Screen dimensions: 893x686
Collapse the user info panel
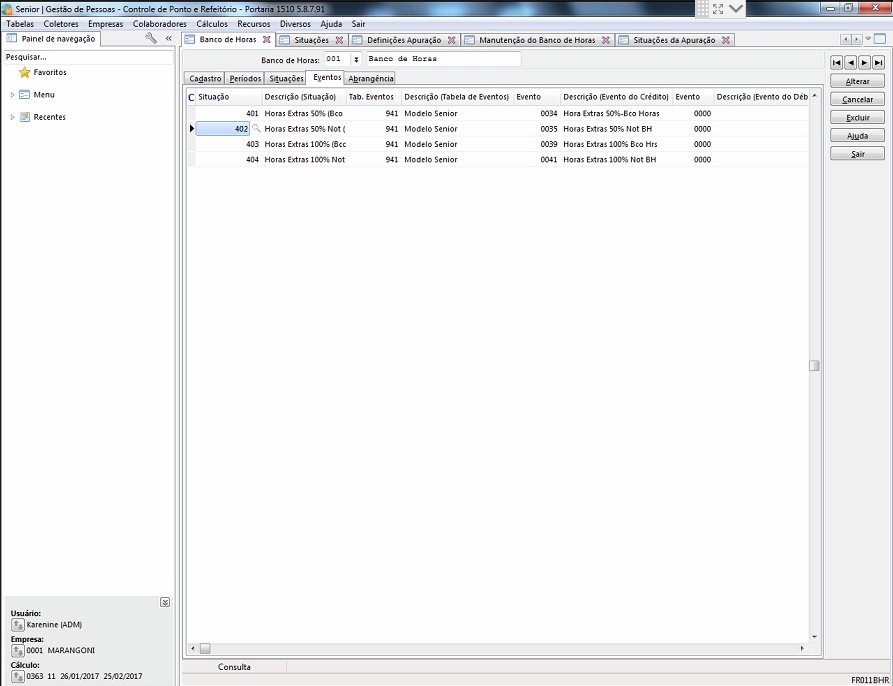[x=165, y=602]
